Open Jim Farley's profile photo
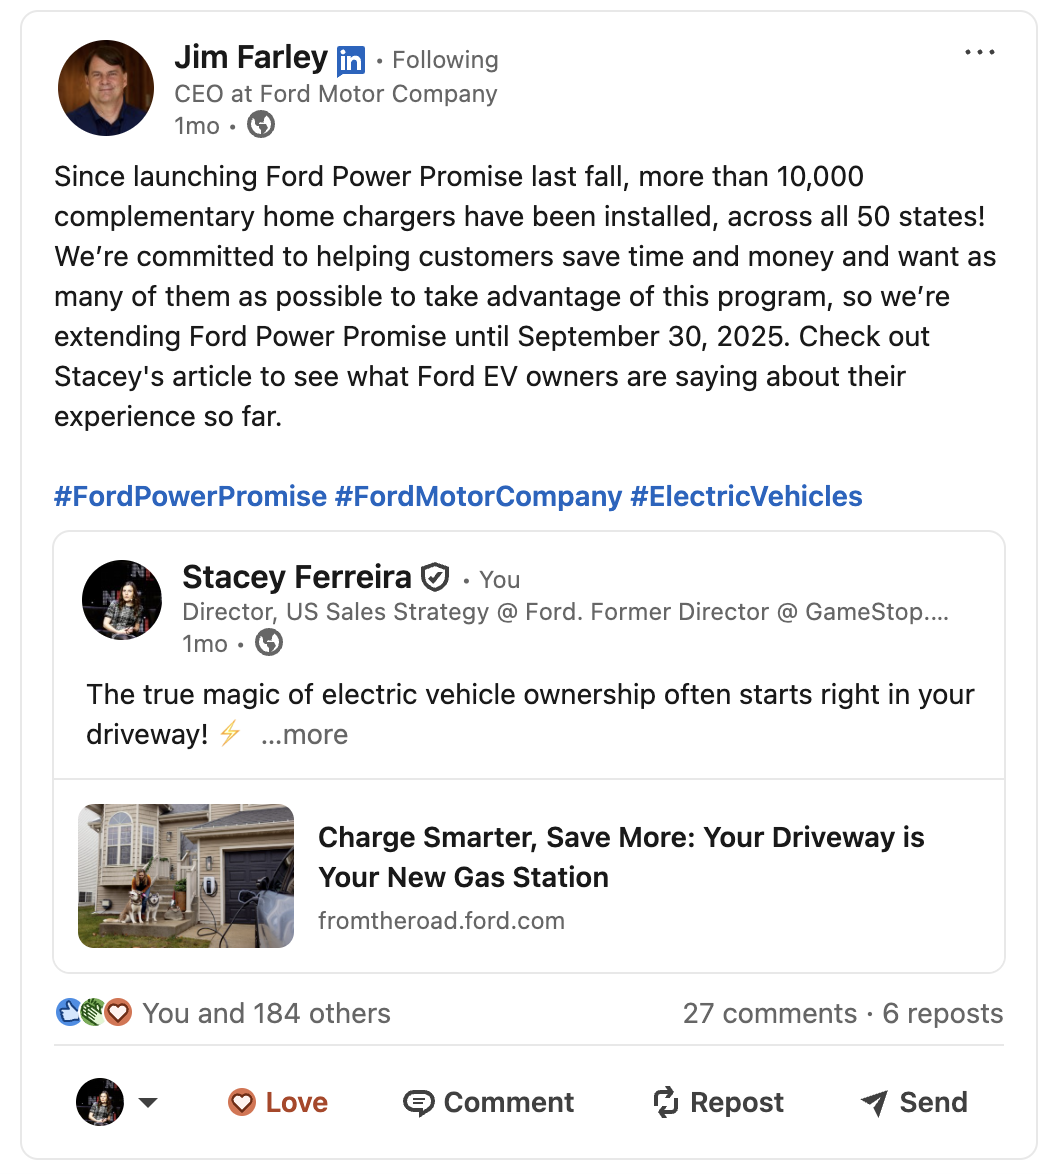Screen dimensions: 1062x1174 pyautogui.click(x=106, y=88)
